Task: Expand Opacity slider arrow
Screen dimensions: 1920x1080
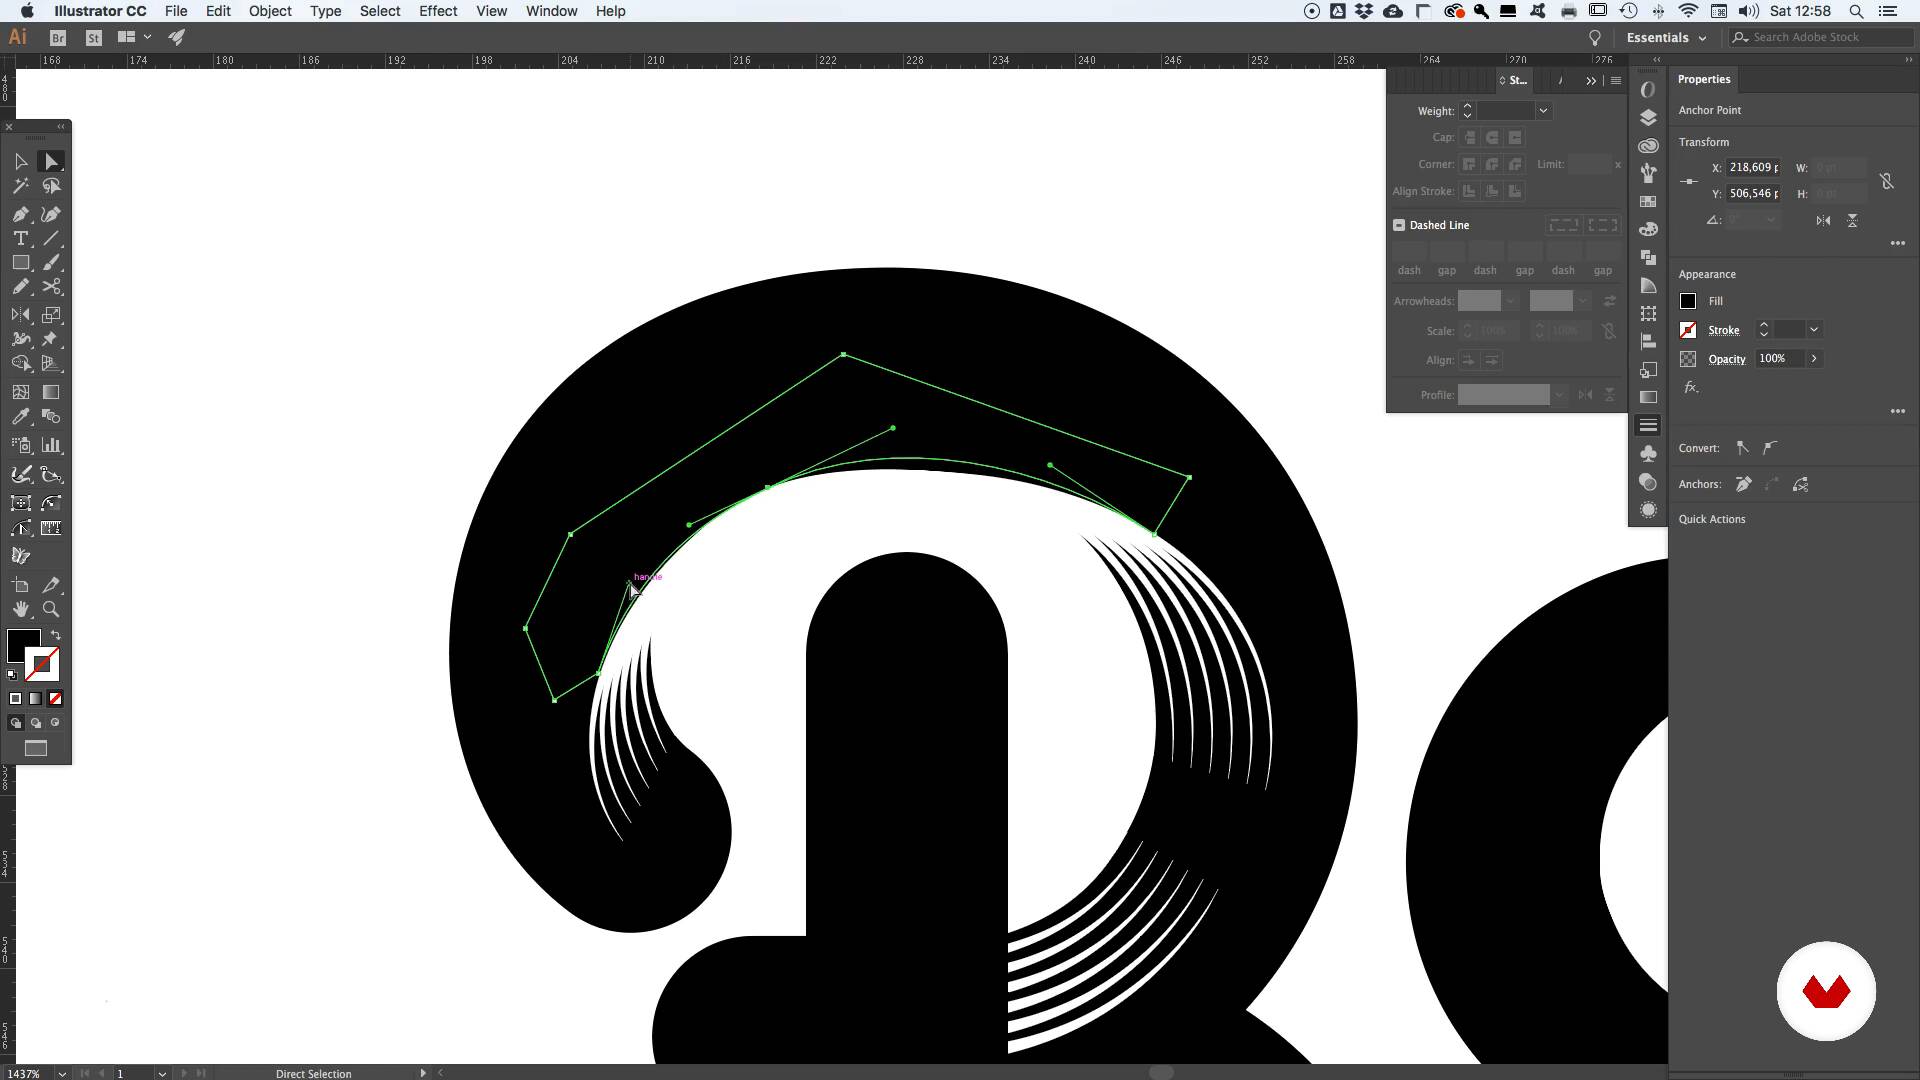Action: pyautogui.click(x=1813, y=358)
